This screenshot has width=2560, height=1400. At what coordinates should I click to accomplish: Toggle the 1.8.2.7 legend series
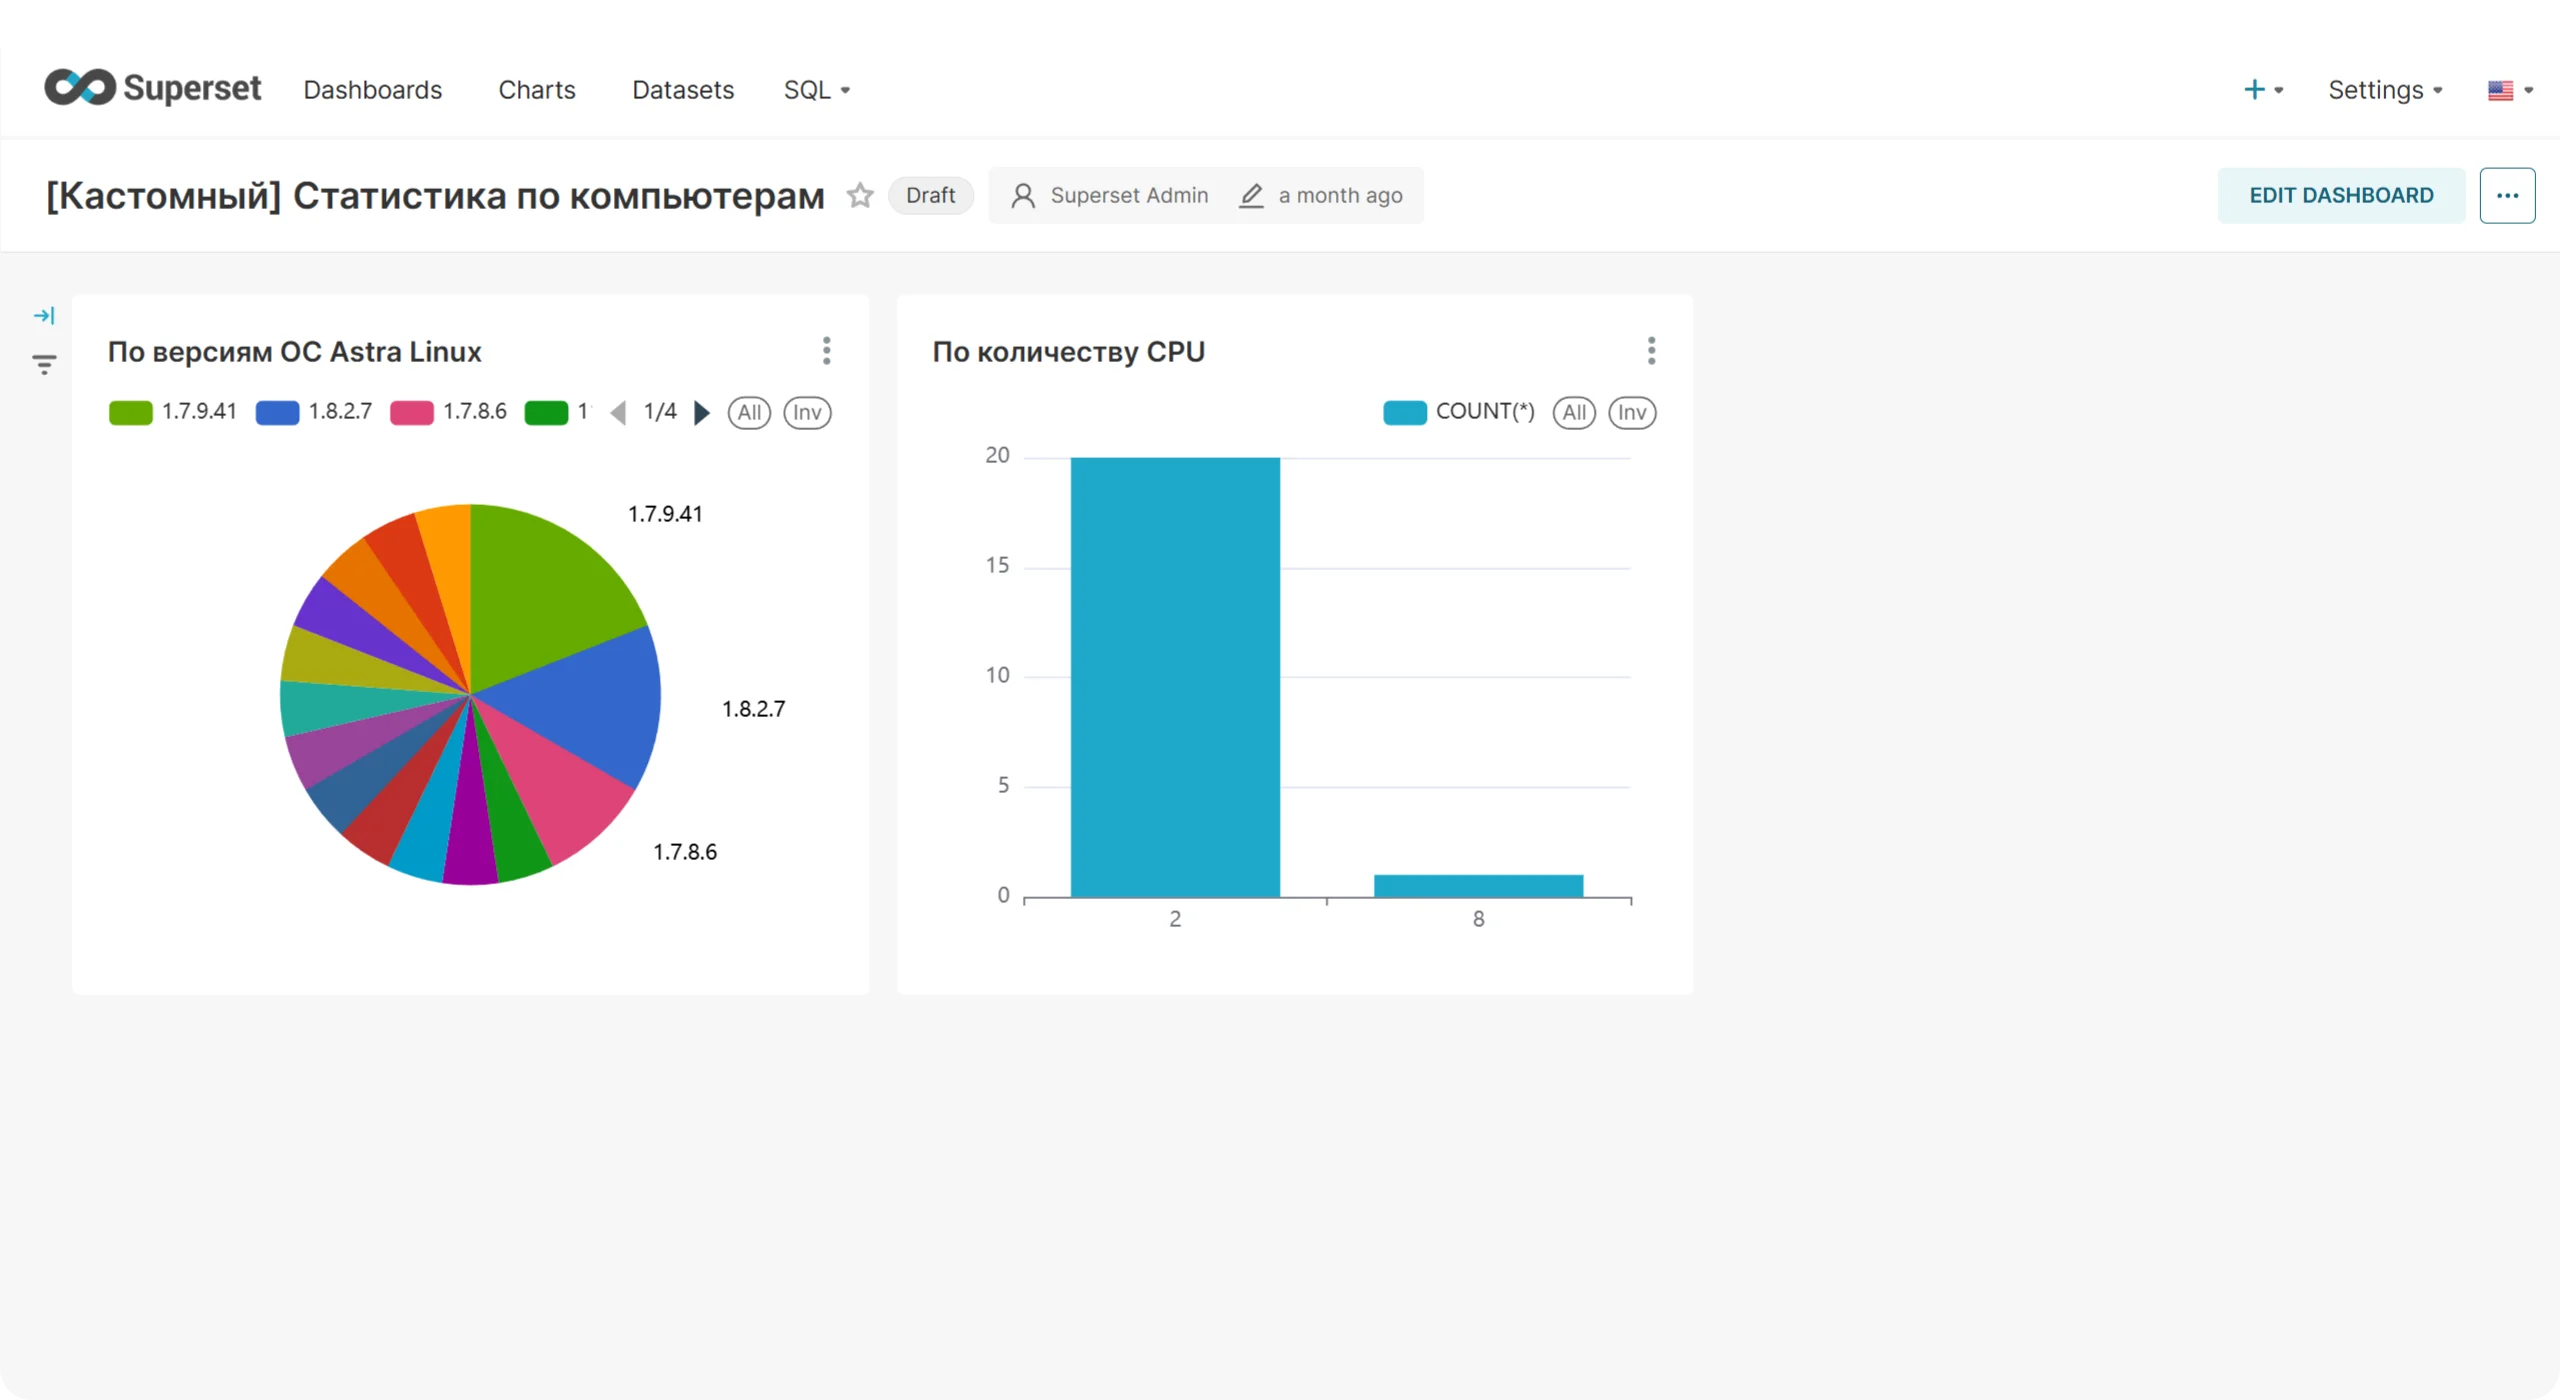pyautogui.click(x=314, y=412)
